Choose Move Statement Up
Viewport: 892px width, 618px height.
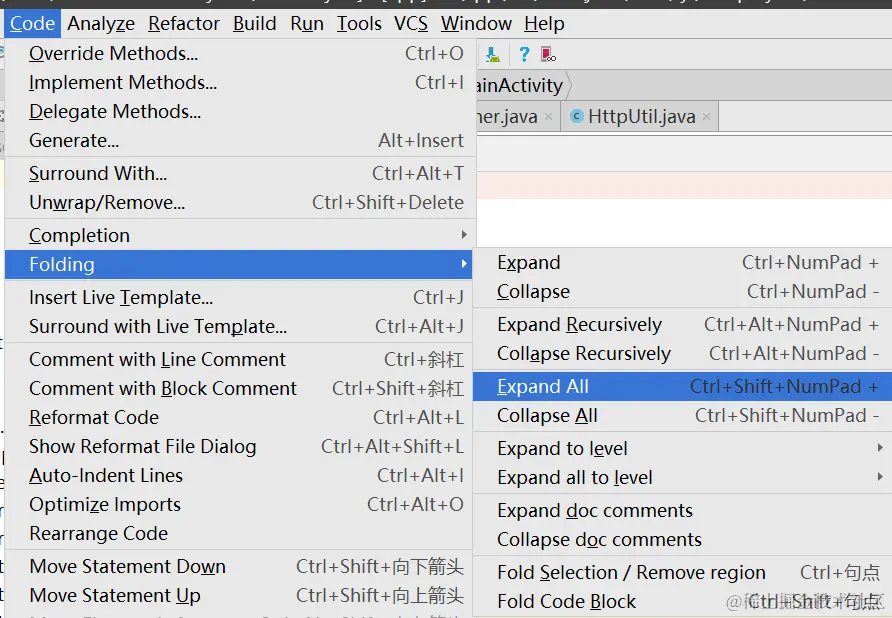[x=240, y=596]
